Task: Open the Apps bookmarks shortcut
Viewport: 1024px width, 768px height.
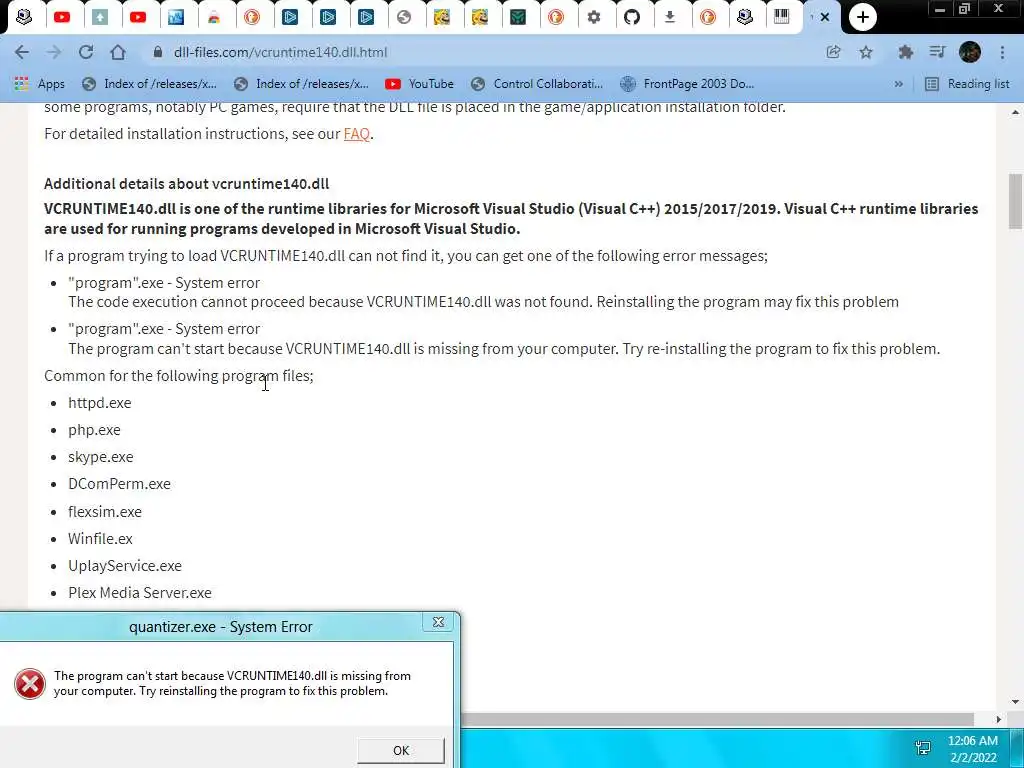Action: pyautogui.click(x=39, y=84)
